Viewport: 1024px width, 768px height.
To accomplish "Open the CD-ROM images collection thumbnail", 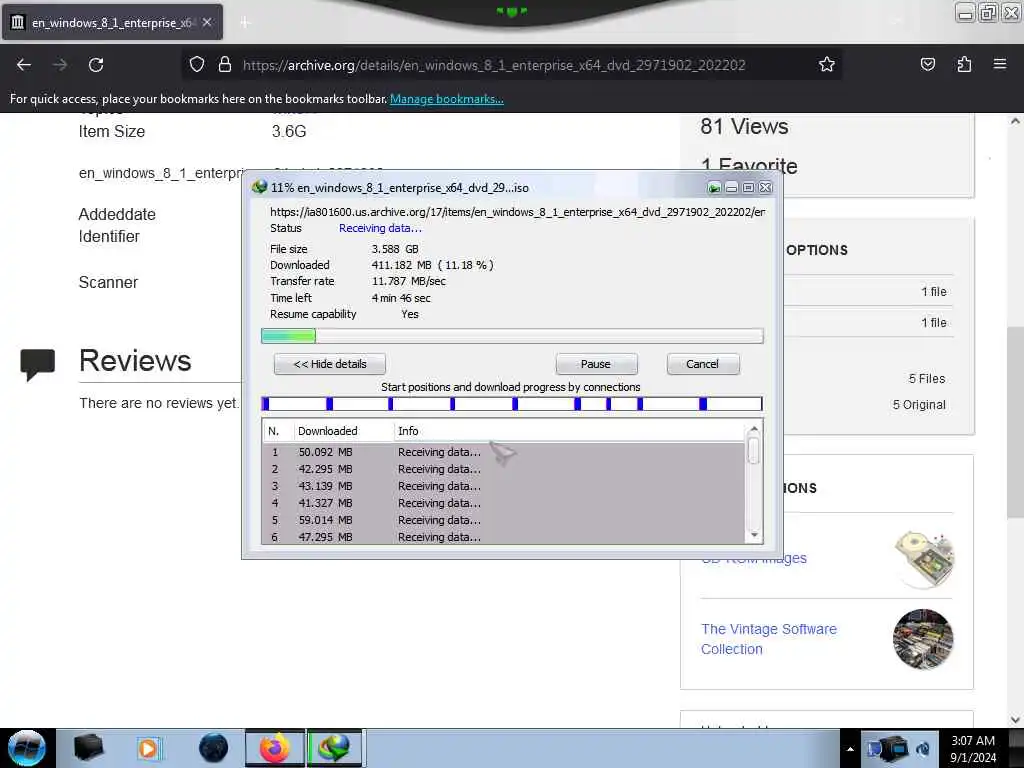I will click(x=923, y=559).
